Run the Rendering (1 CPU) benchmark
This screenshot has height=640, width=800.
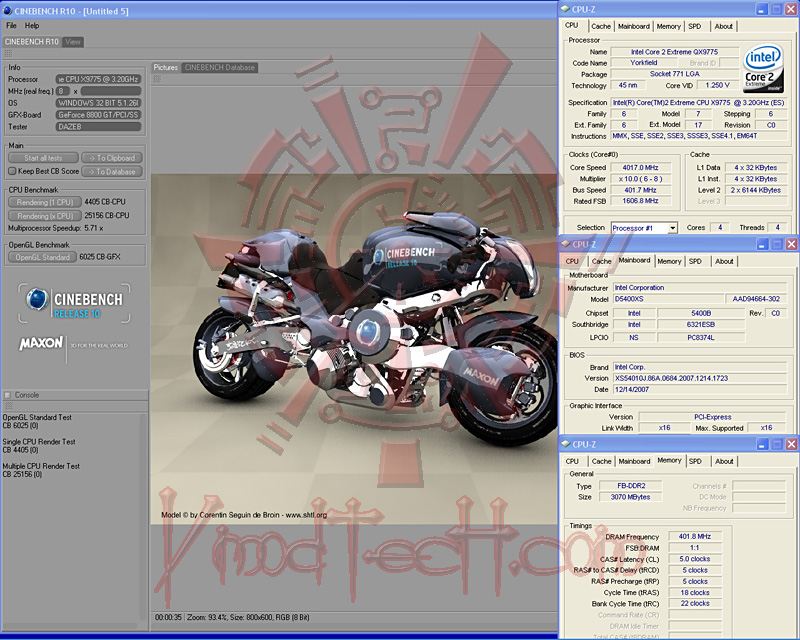tap(44, 202)
